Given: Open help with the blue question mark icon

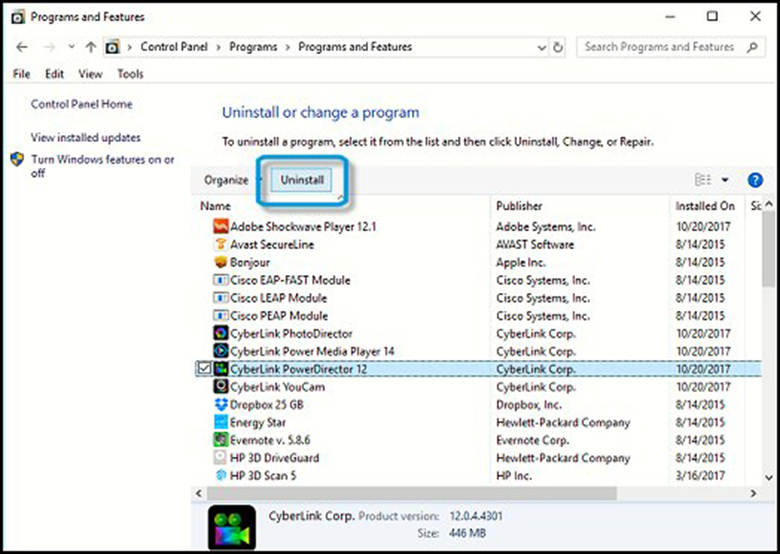Looking at the screenshot, I should tap(755, 180).
